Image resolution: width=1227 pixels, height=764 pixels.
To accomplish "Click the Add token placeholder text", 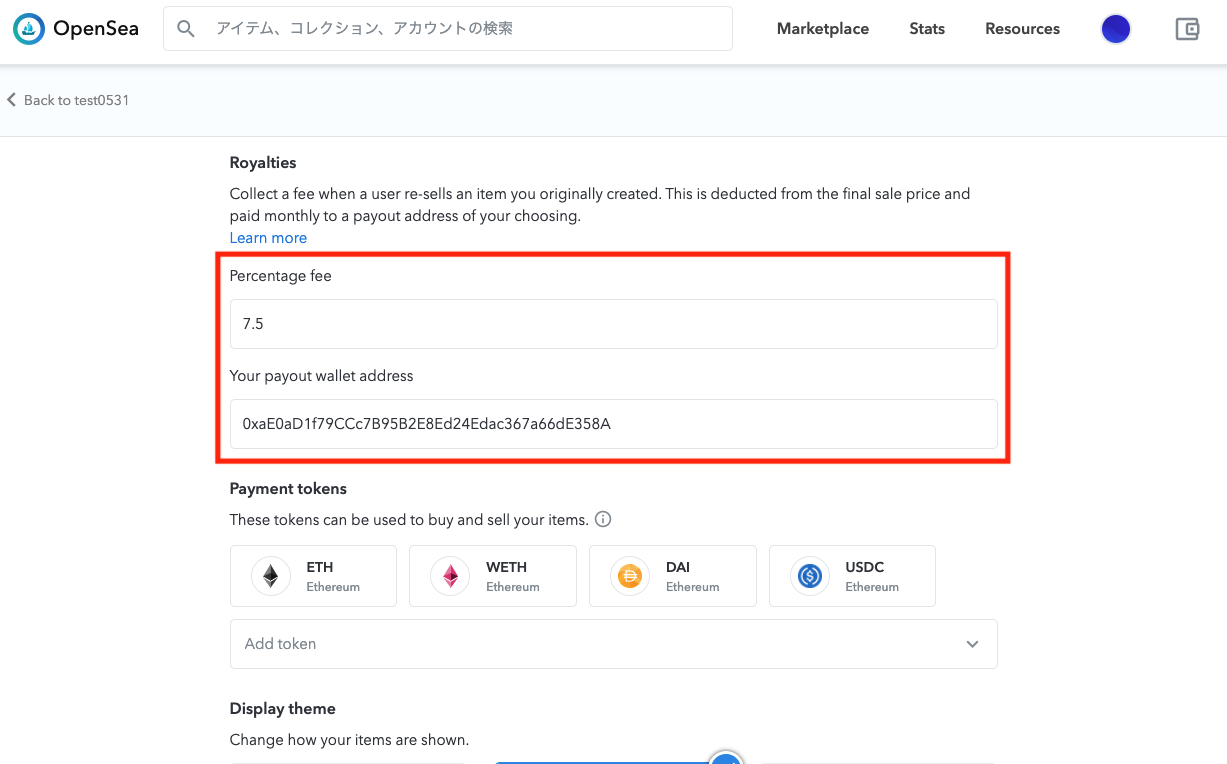I will click(280, 644).
